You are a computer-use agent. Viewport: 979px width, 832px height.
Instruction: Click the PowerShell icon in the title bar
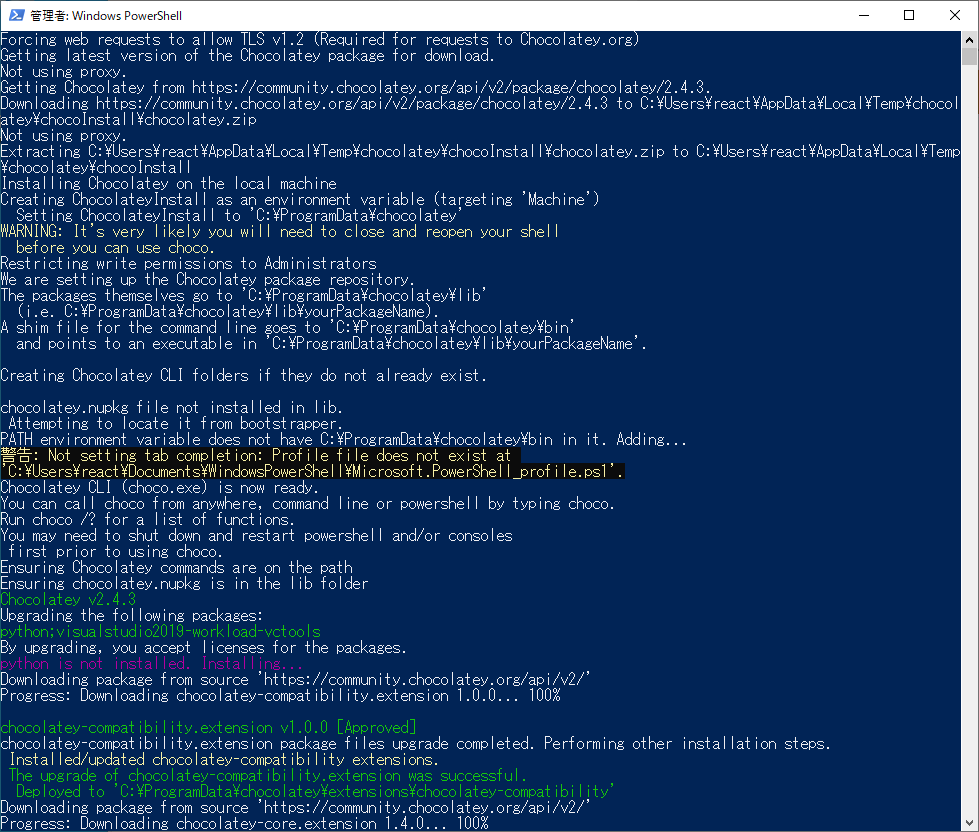(16, 15)
